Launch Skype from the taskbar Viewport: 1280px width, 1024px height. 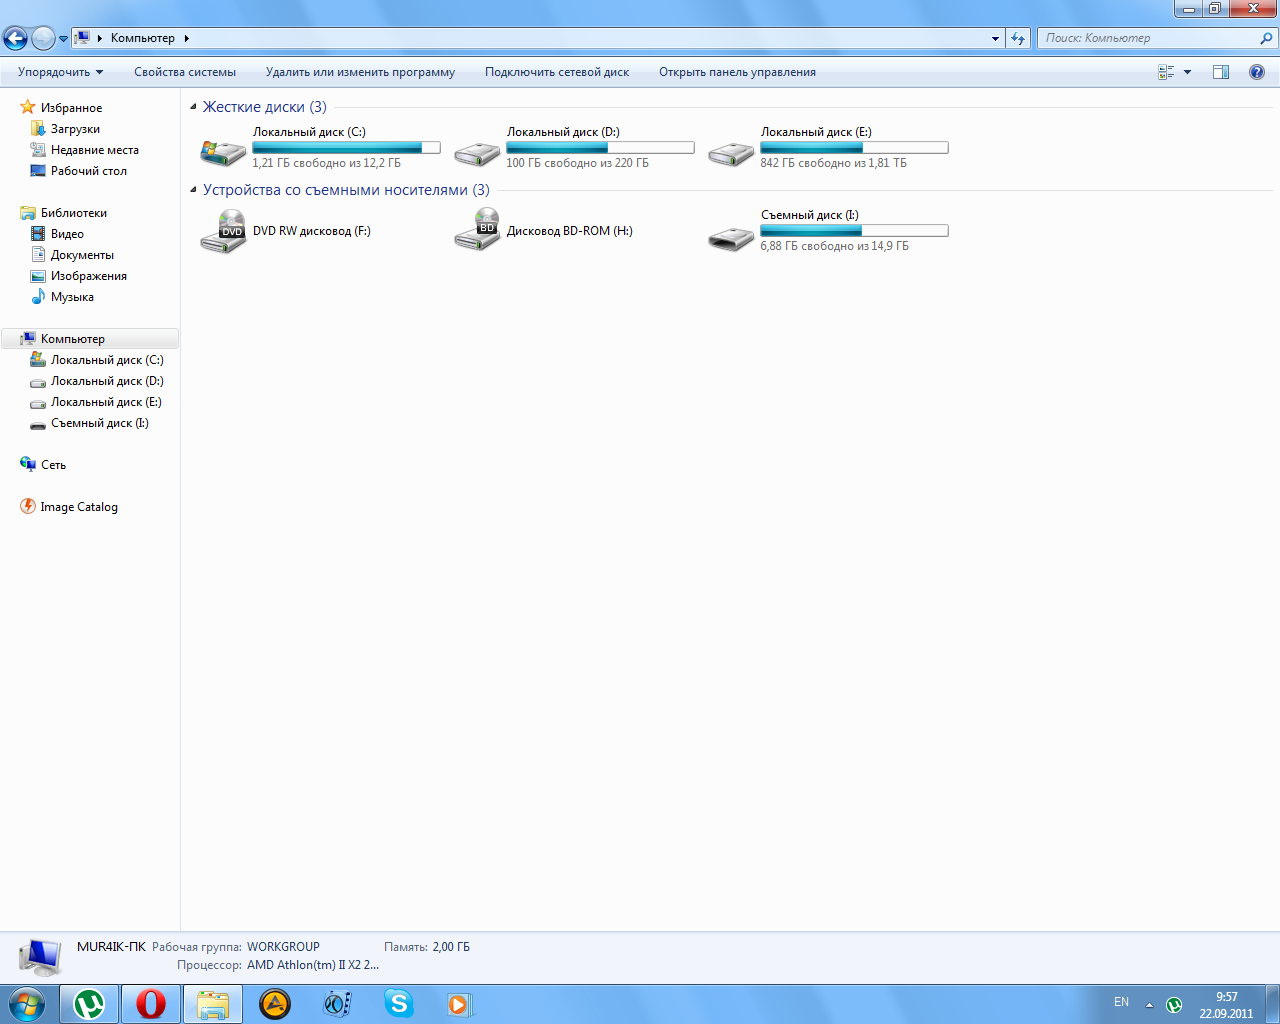click(x=399, y=1004)
